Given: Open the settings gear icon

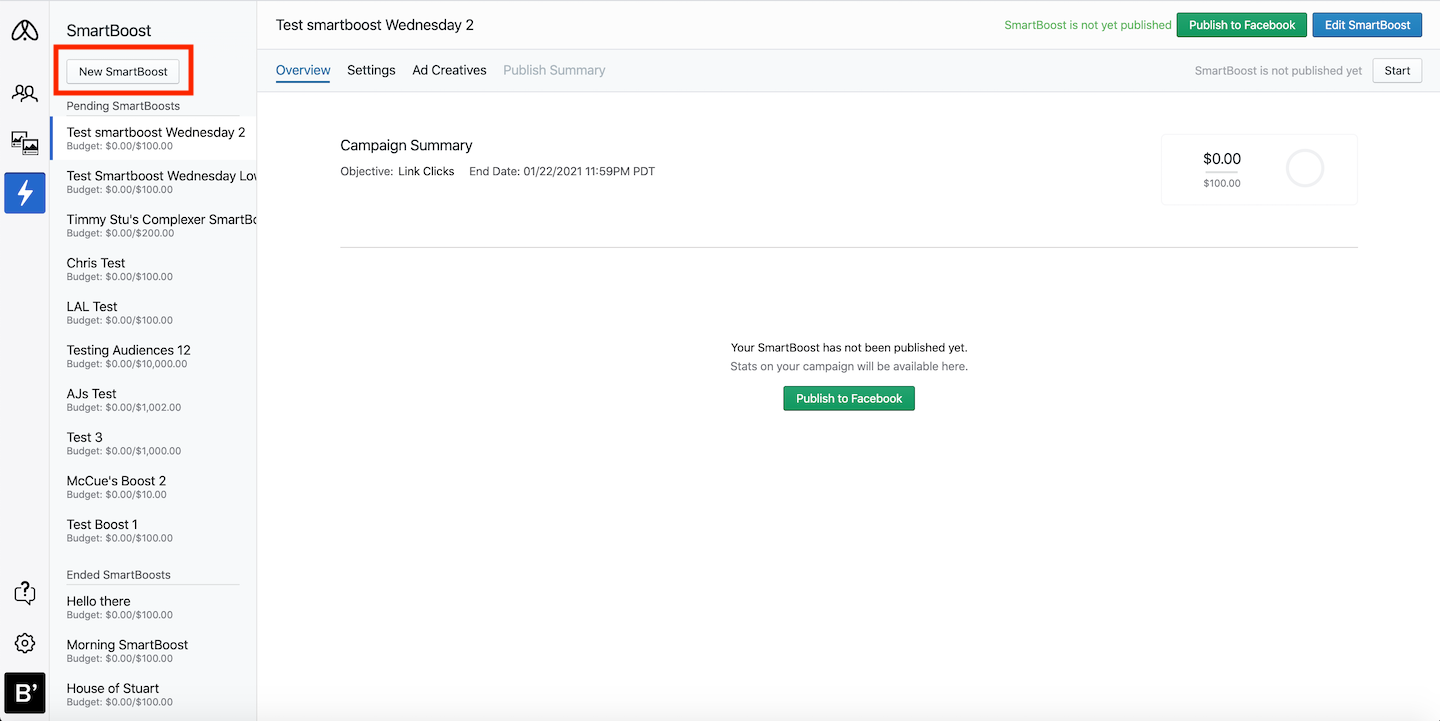Looking at the screenshot, I should tap(25, 643).
